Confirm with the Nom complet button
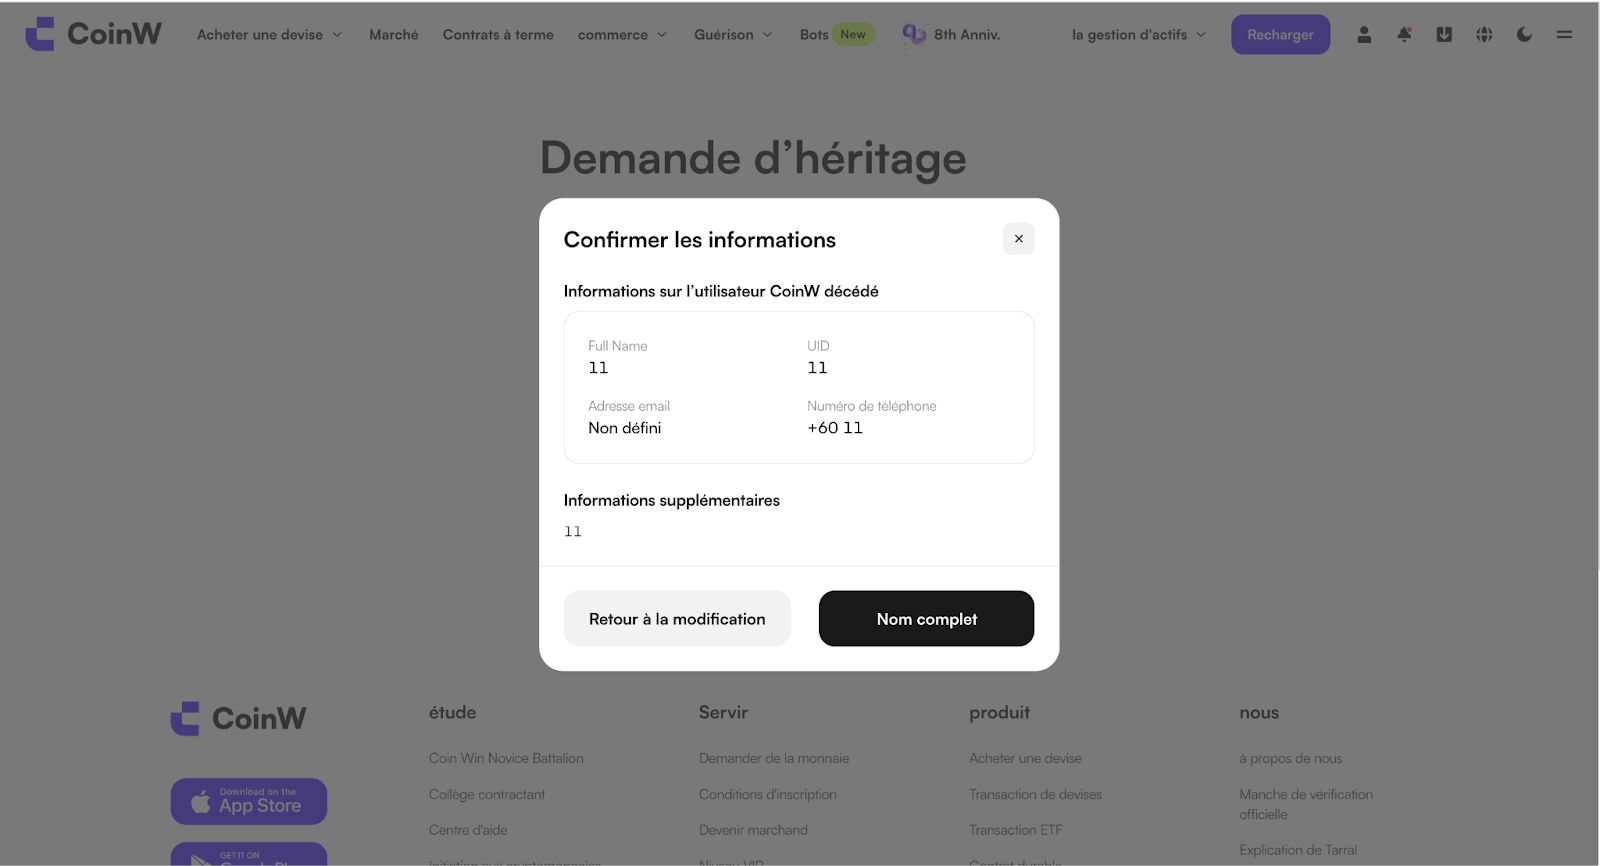The height and width of the screenshot is (866, 1600). (x=926, y=619)
